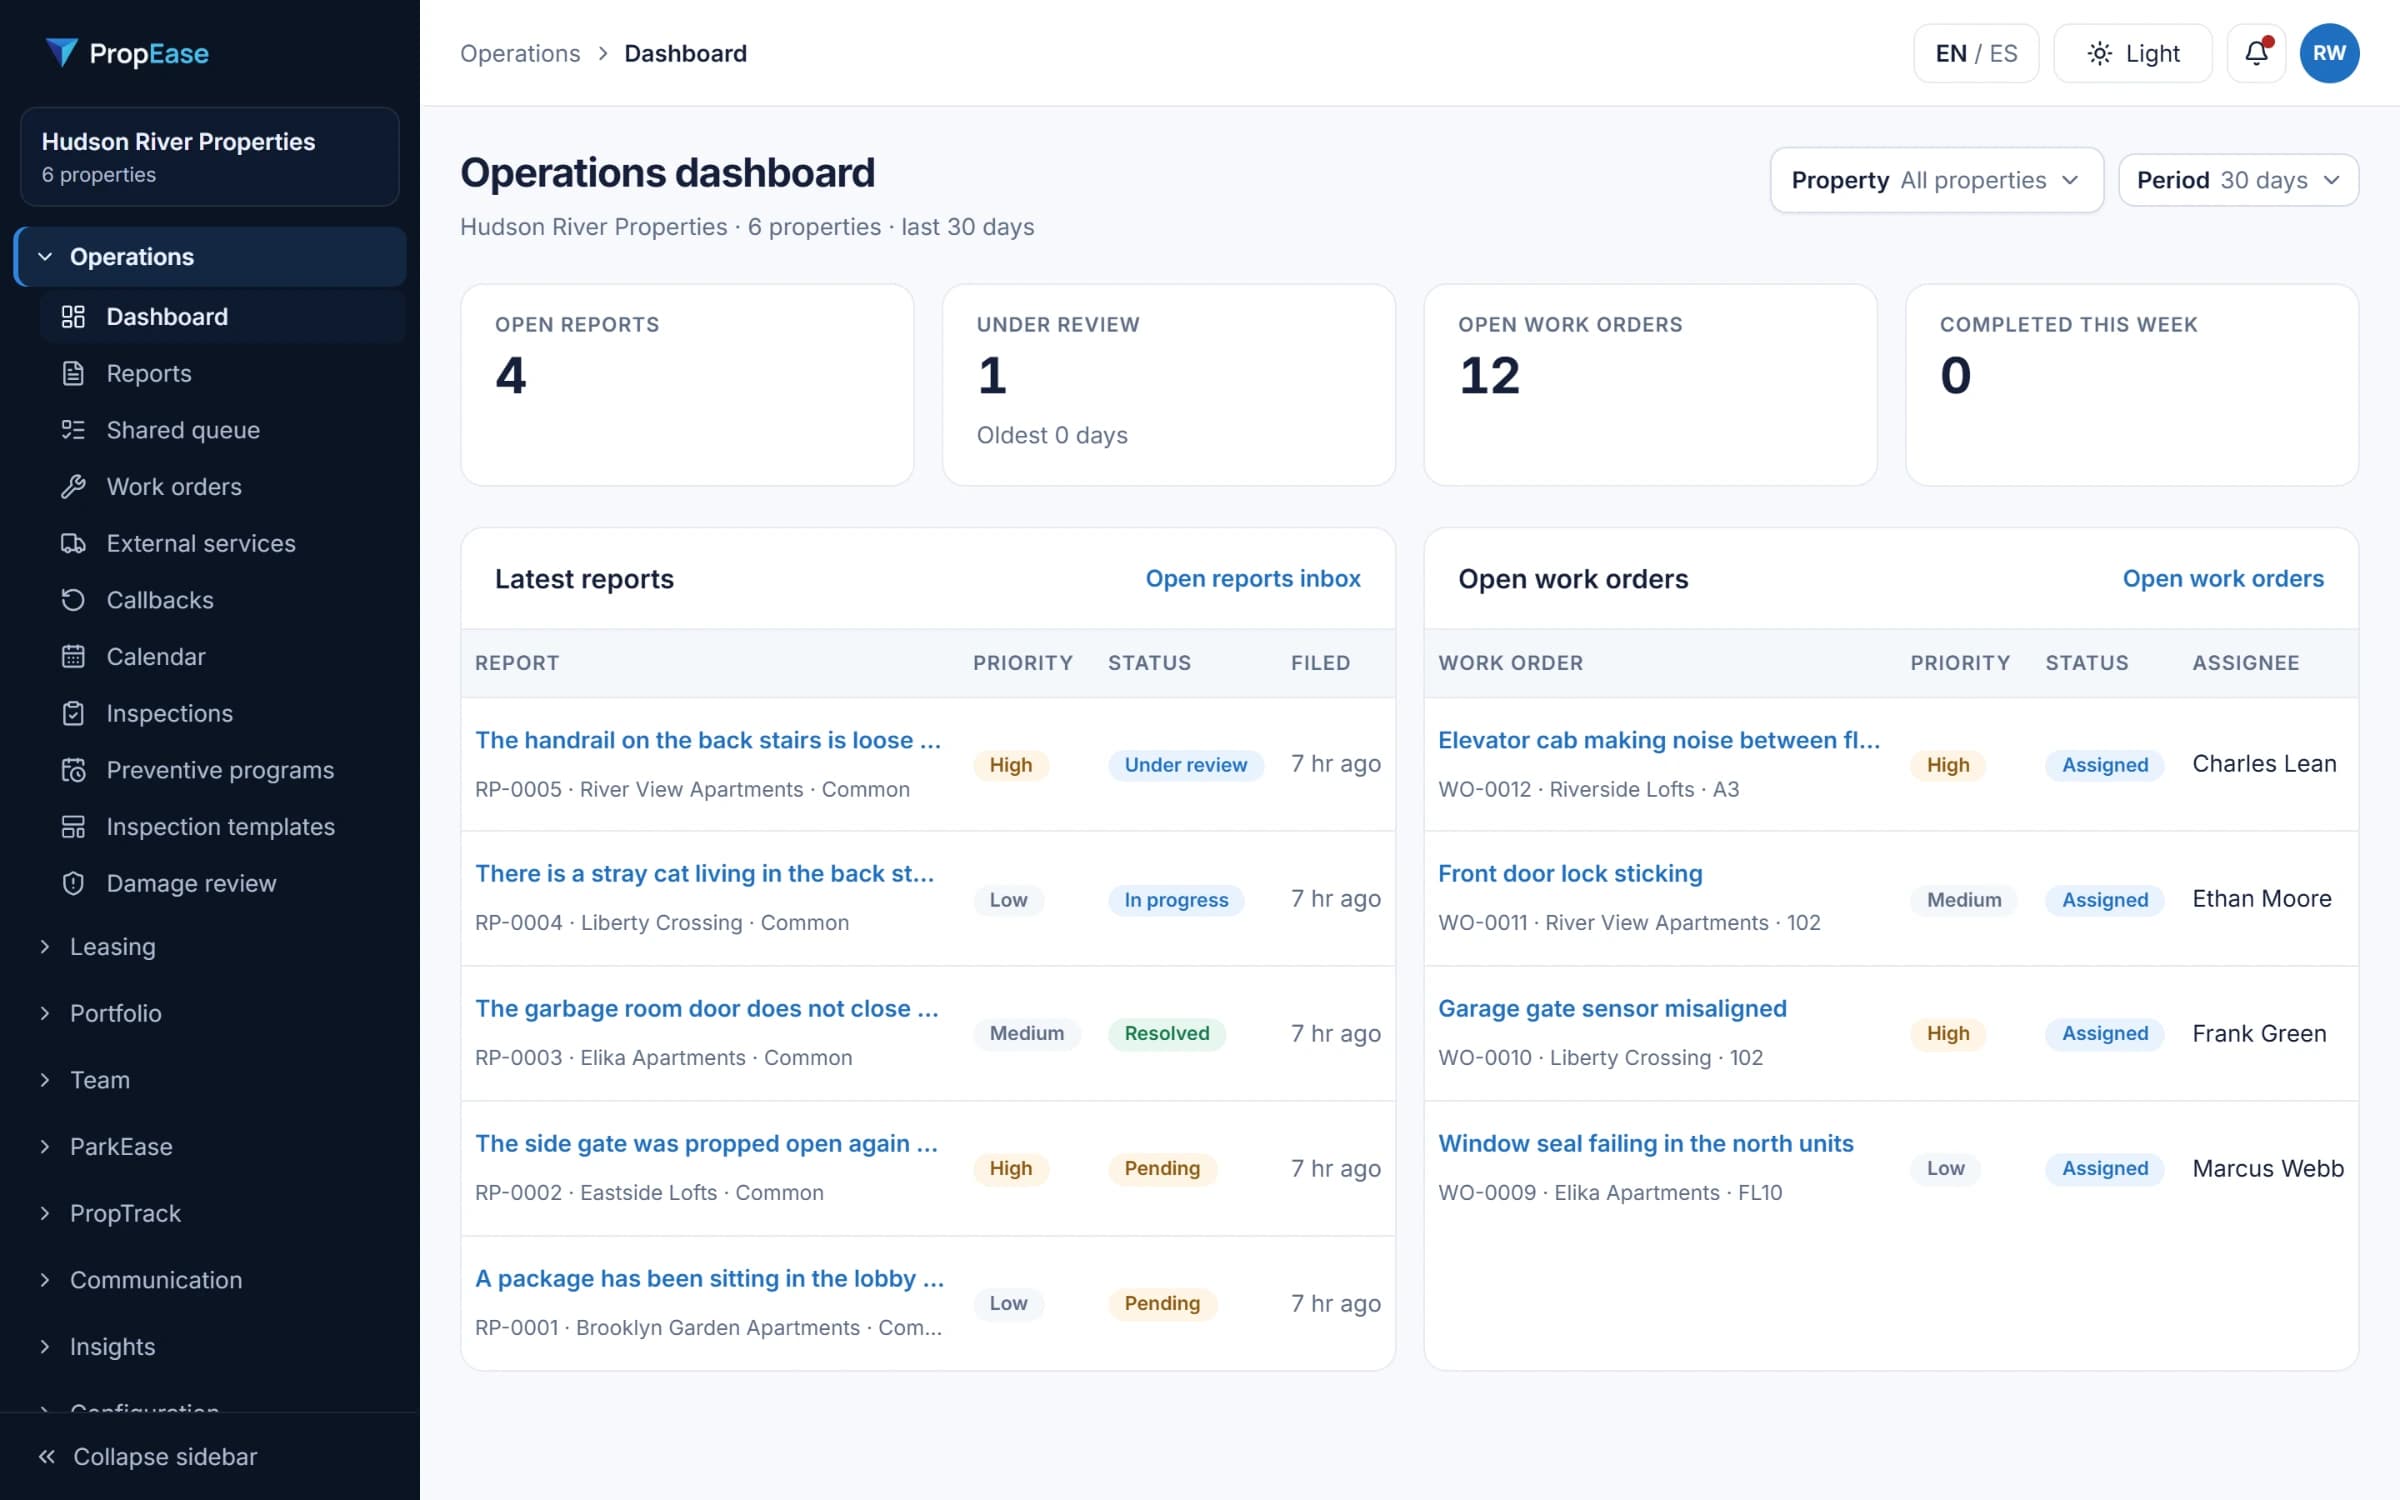Click the Work orders wrench icon
This screenshot has width=2400, height=1500.
click(73, 487)
